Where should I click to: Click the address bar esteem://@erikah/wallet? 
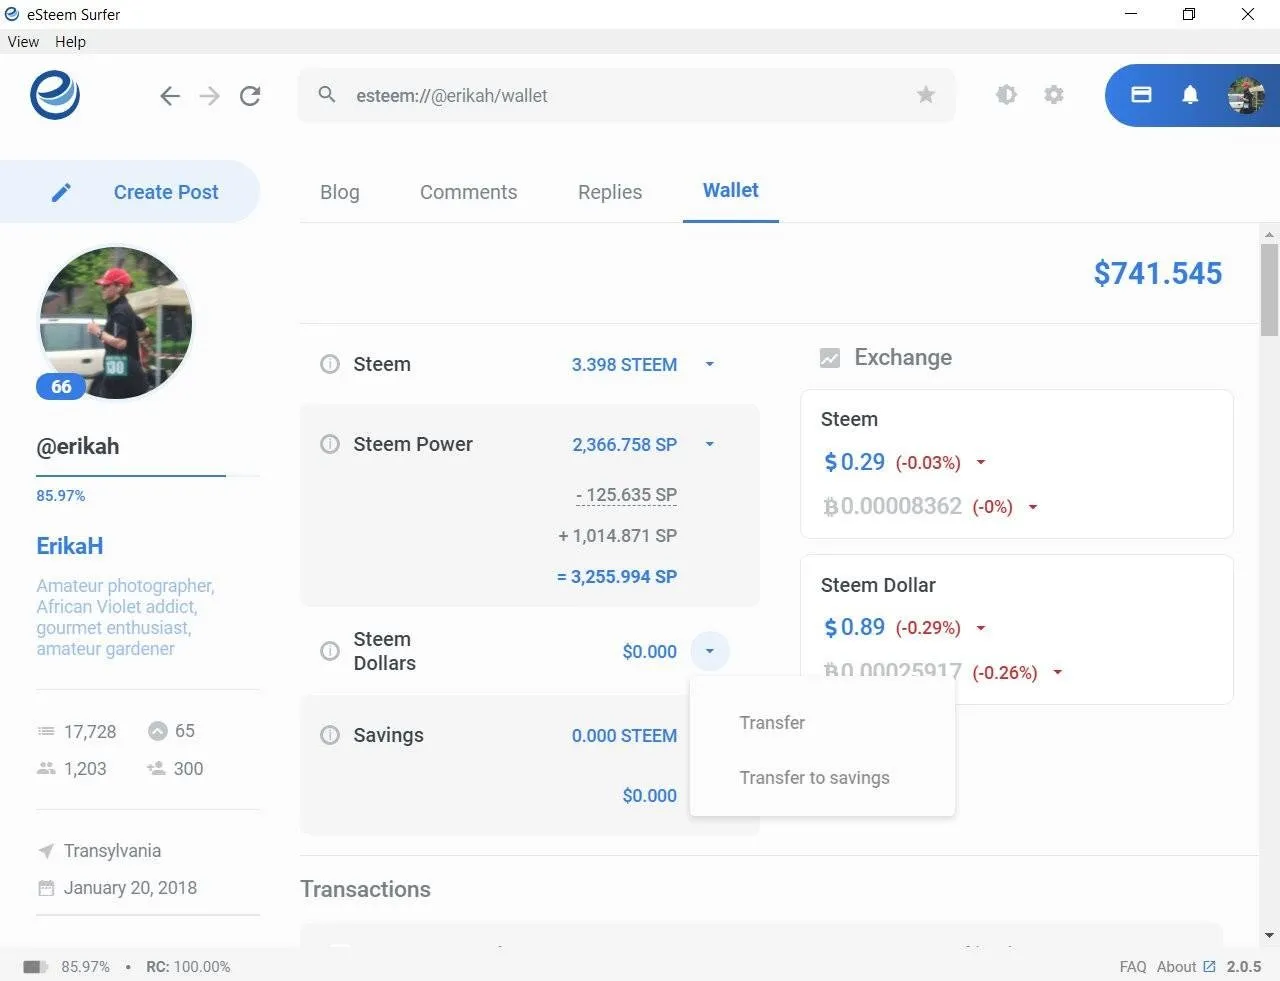(625, 96)
